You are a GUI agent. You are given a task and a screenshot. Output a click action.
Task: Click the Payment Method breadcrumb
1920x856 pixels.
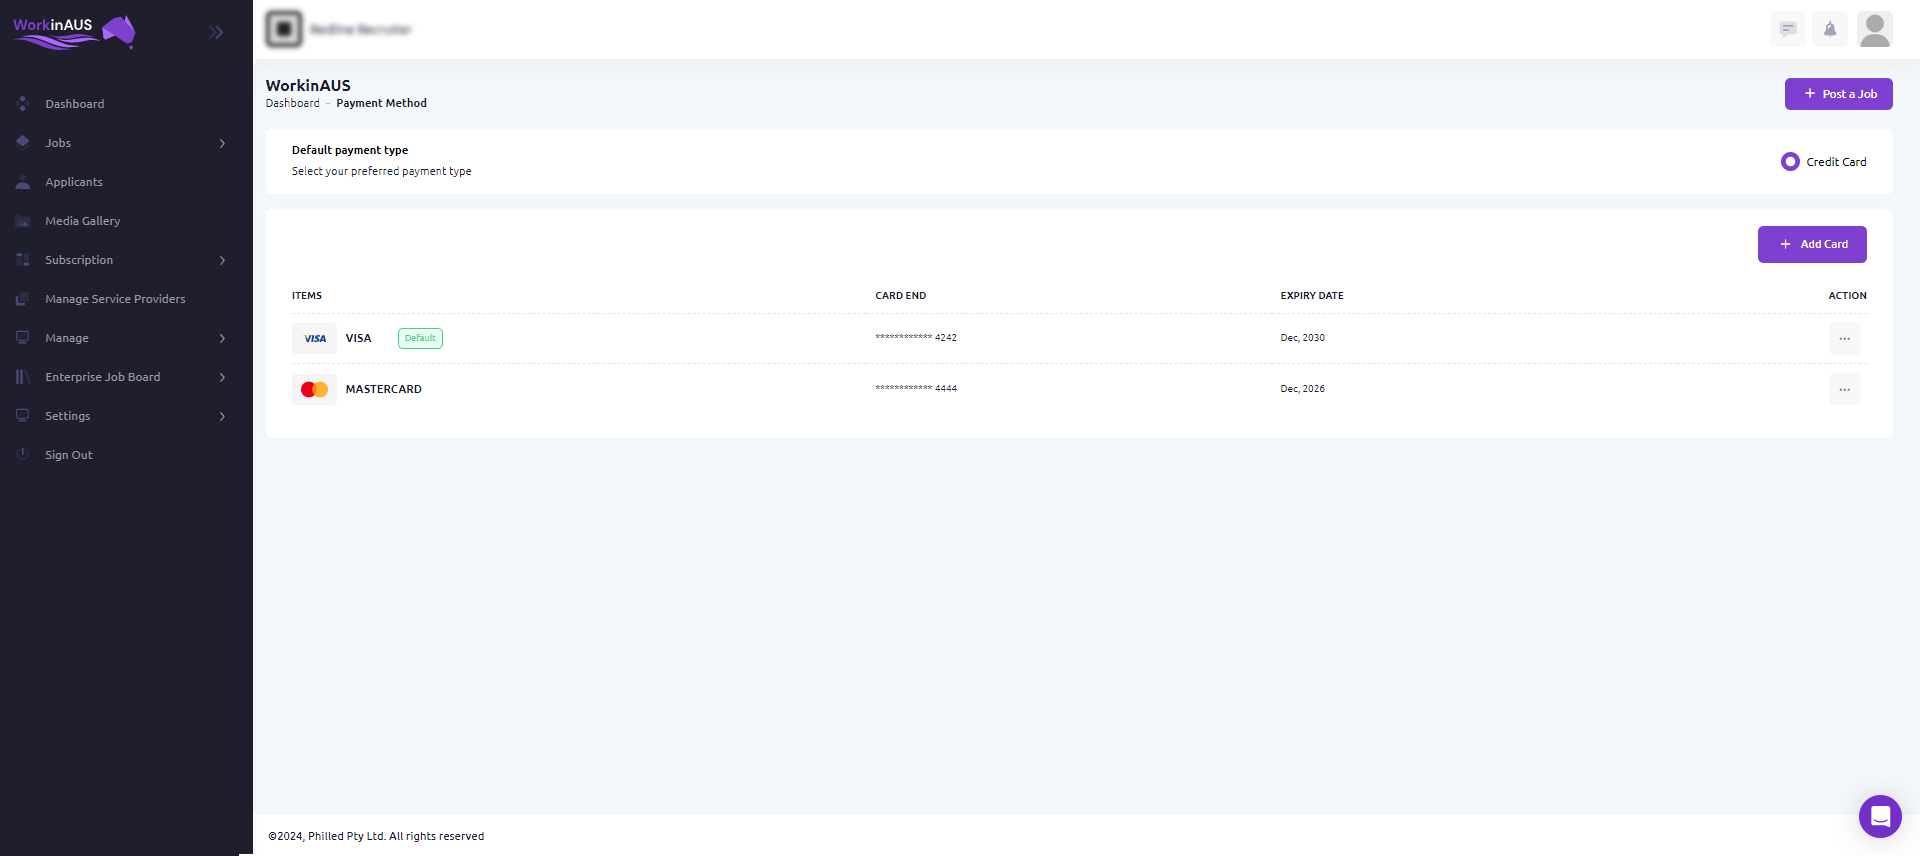coord(381,103)
